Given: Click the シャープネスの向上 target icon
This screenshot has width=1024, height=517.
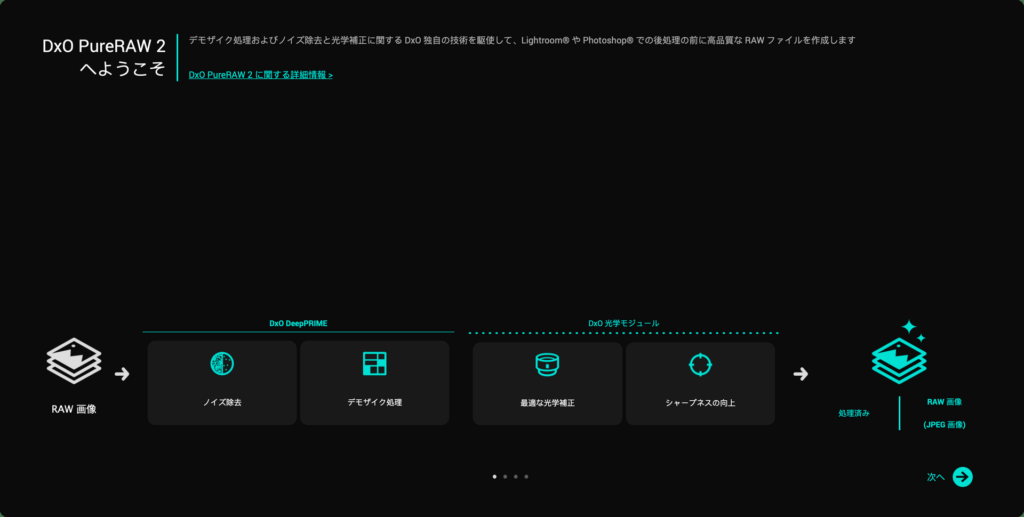Looking at the screenshot, I should click(700, 364).
